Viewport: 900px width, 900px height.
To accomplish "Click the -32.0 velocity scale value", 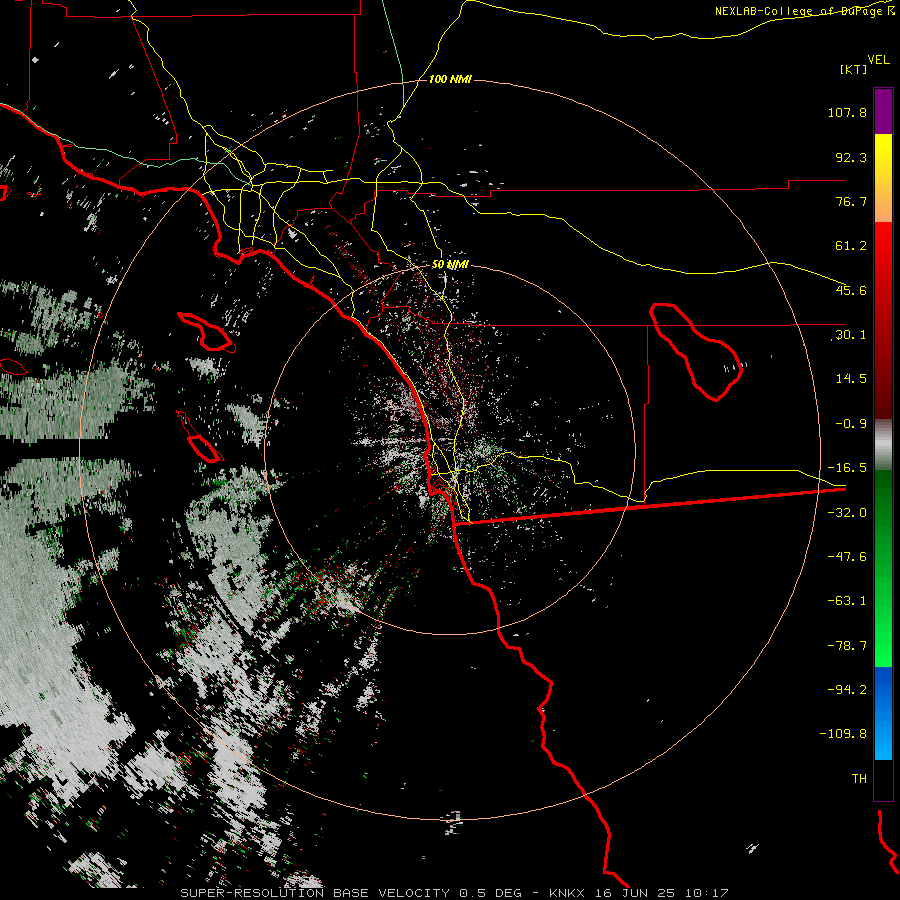I will pos(847,513).
